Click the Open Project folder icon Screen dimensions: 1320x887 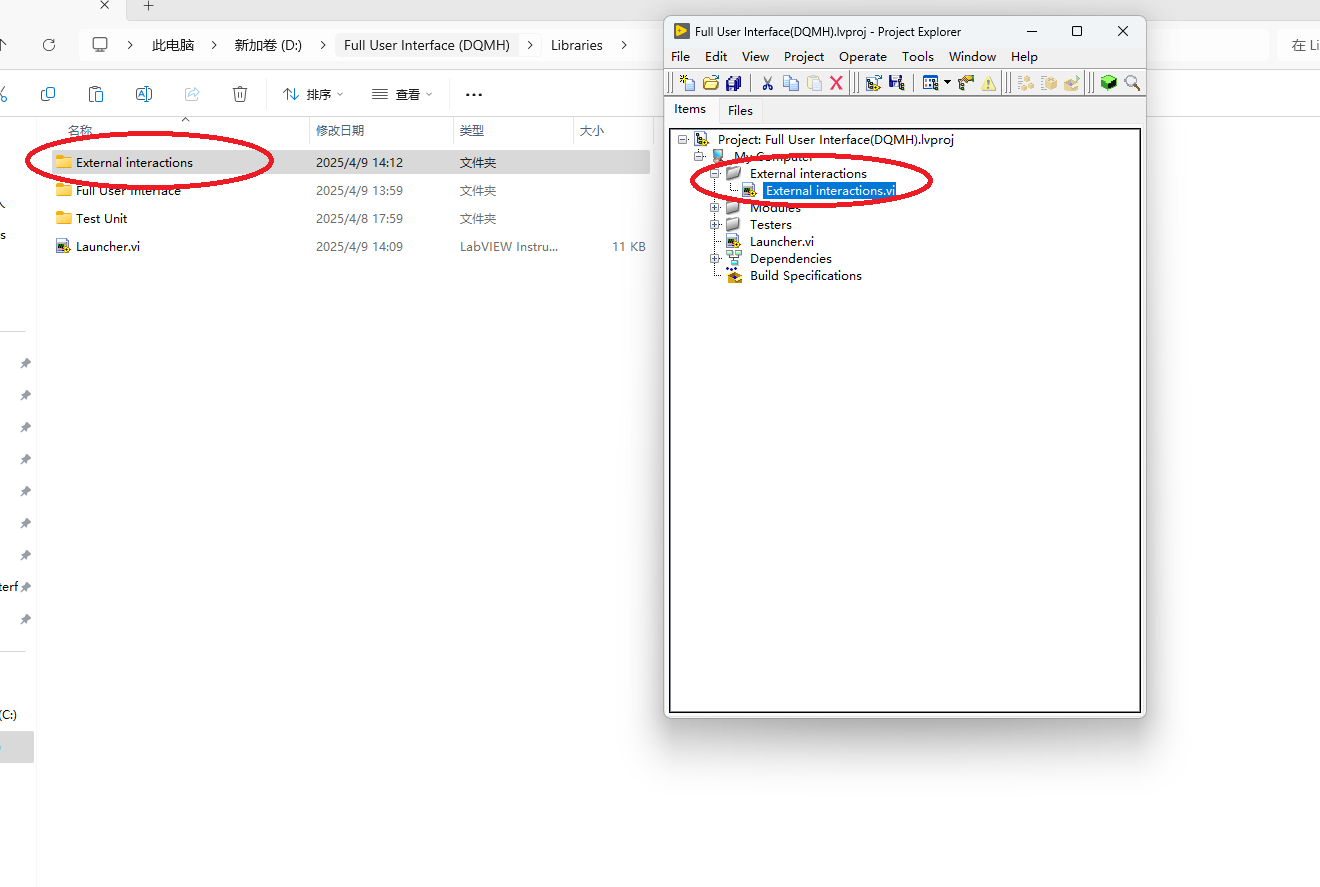pos(711,83)
